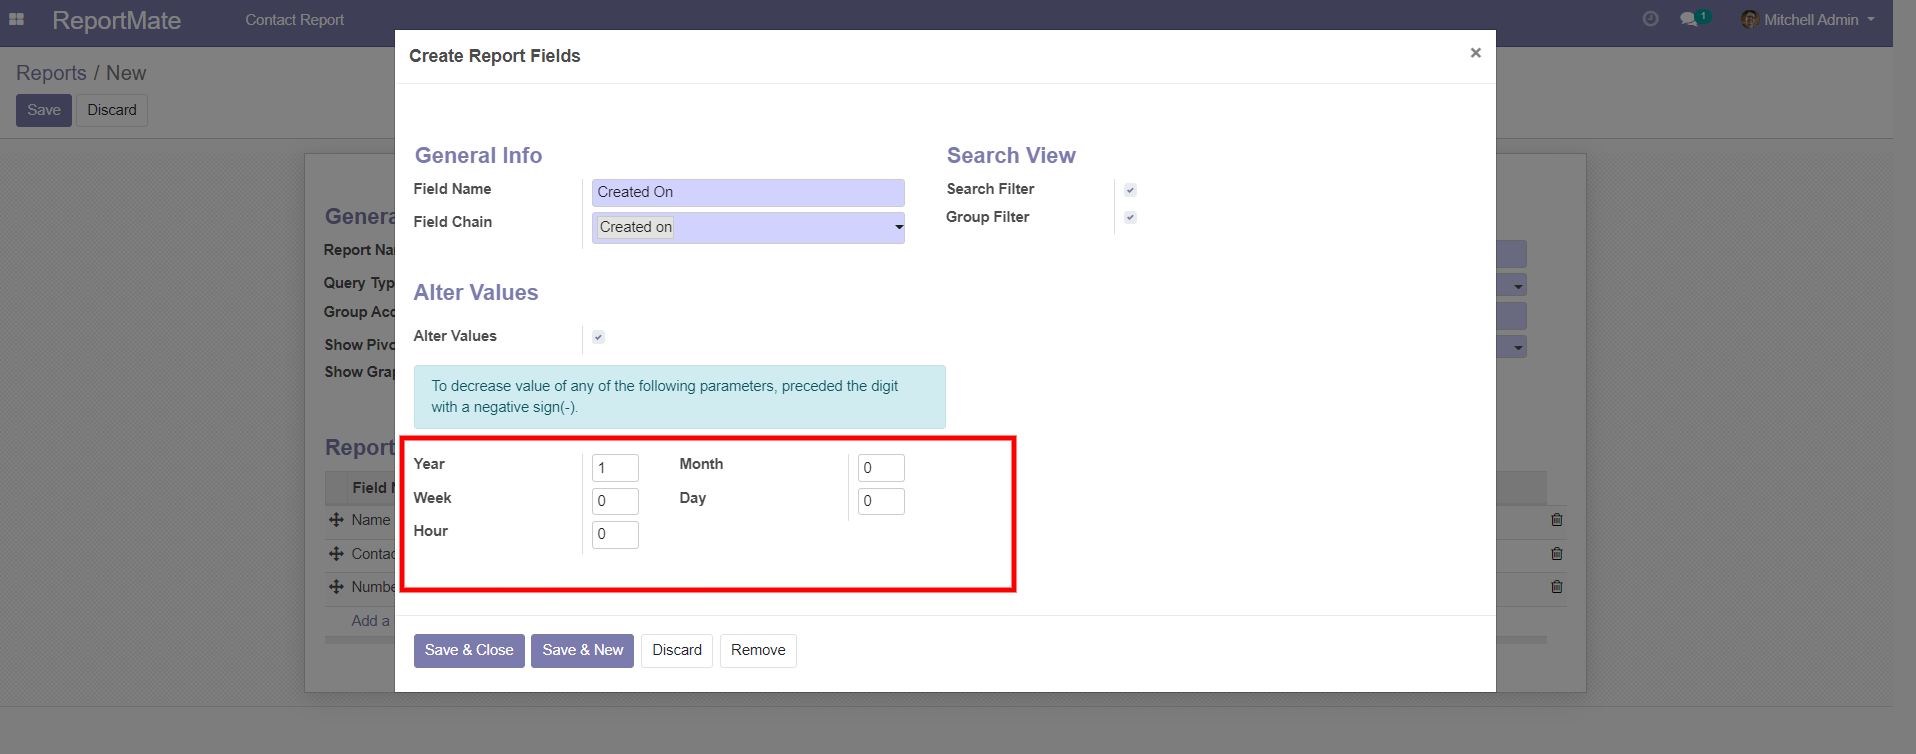Open the Mitchell Admin user menu
Screen dimensions: 1916x754
coord(1808,20)
